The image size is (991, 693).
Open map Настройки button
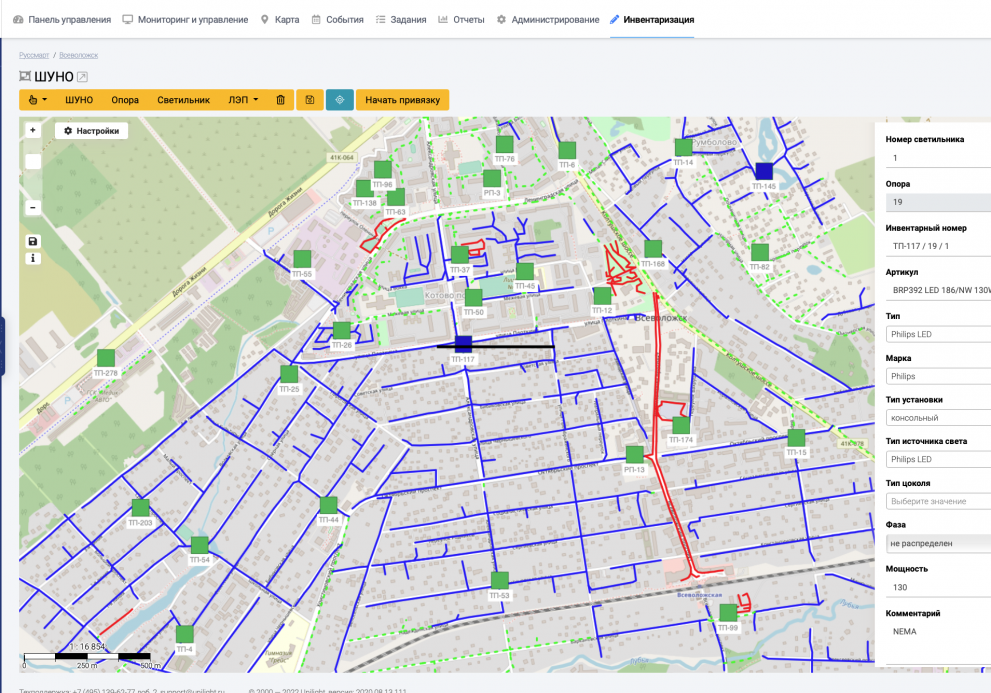click(x=91, y=131)
